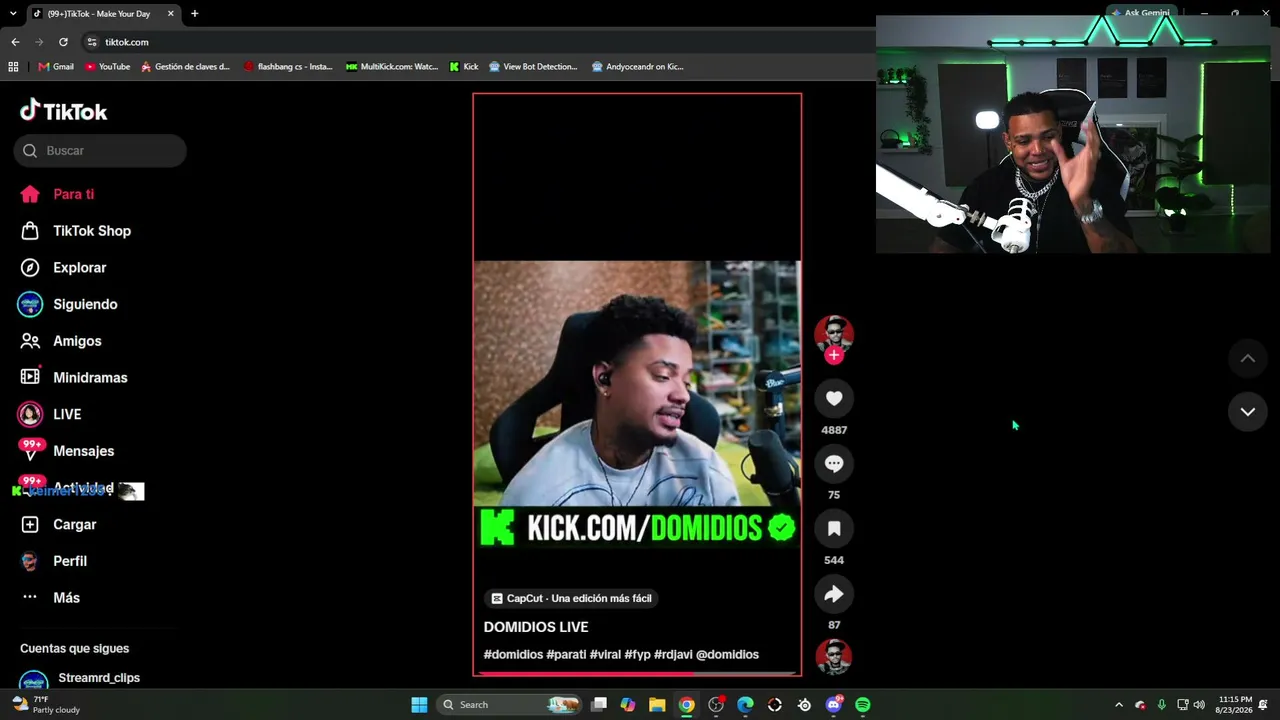The height and width of the screenshot is (720, 1280).
Task: Open the creator's profile avatar above the like button
Action: [834, 334]
